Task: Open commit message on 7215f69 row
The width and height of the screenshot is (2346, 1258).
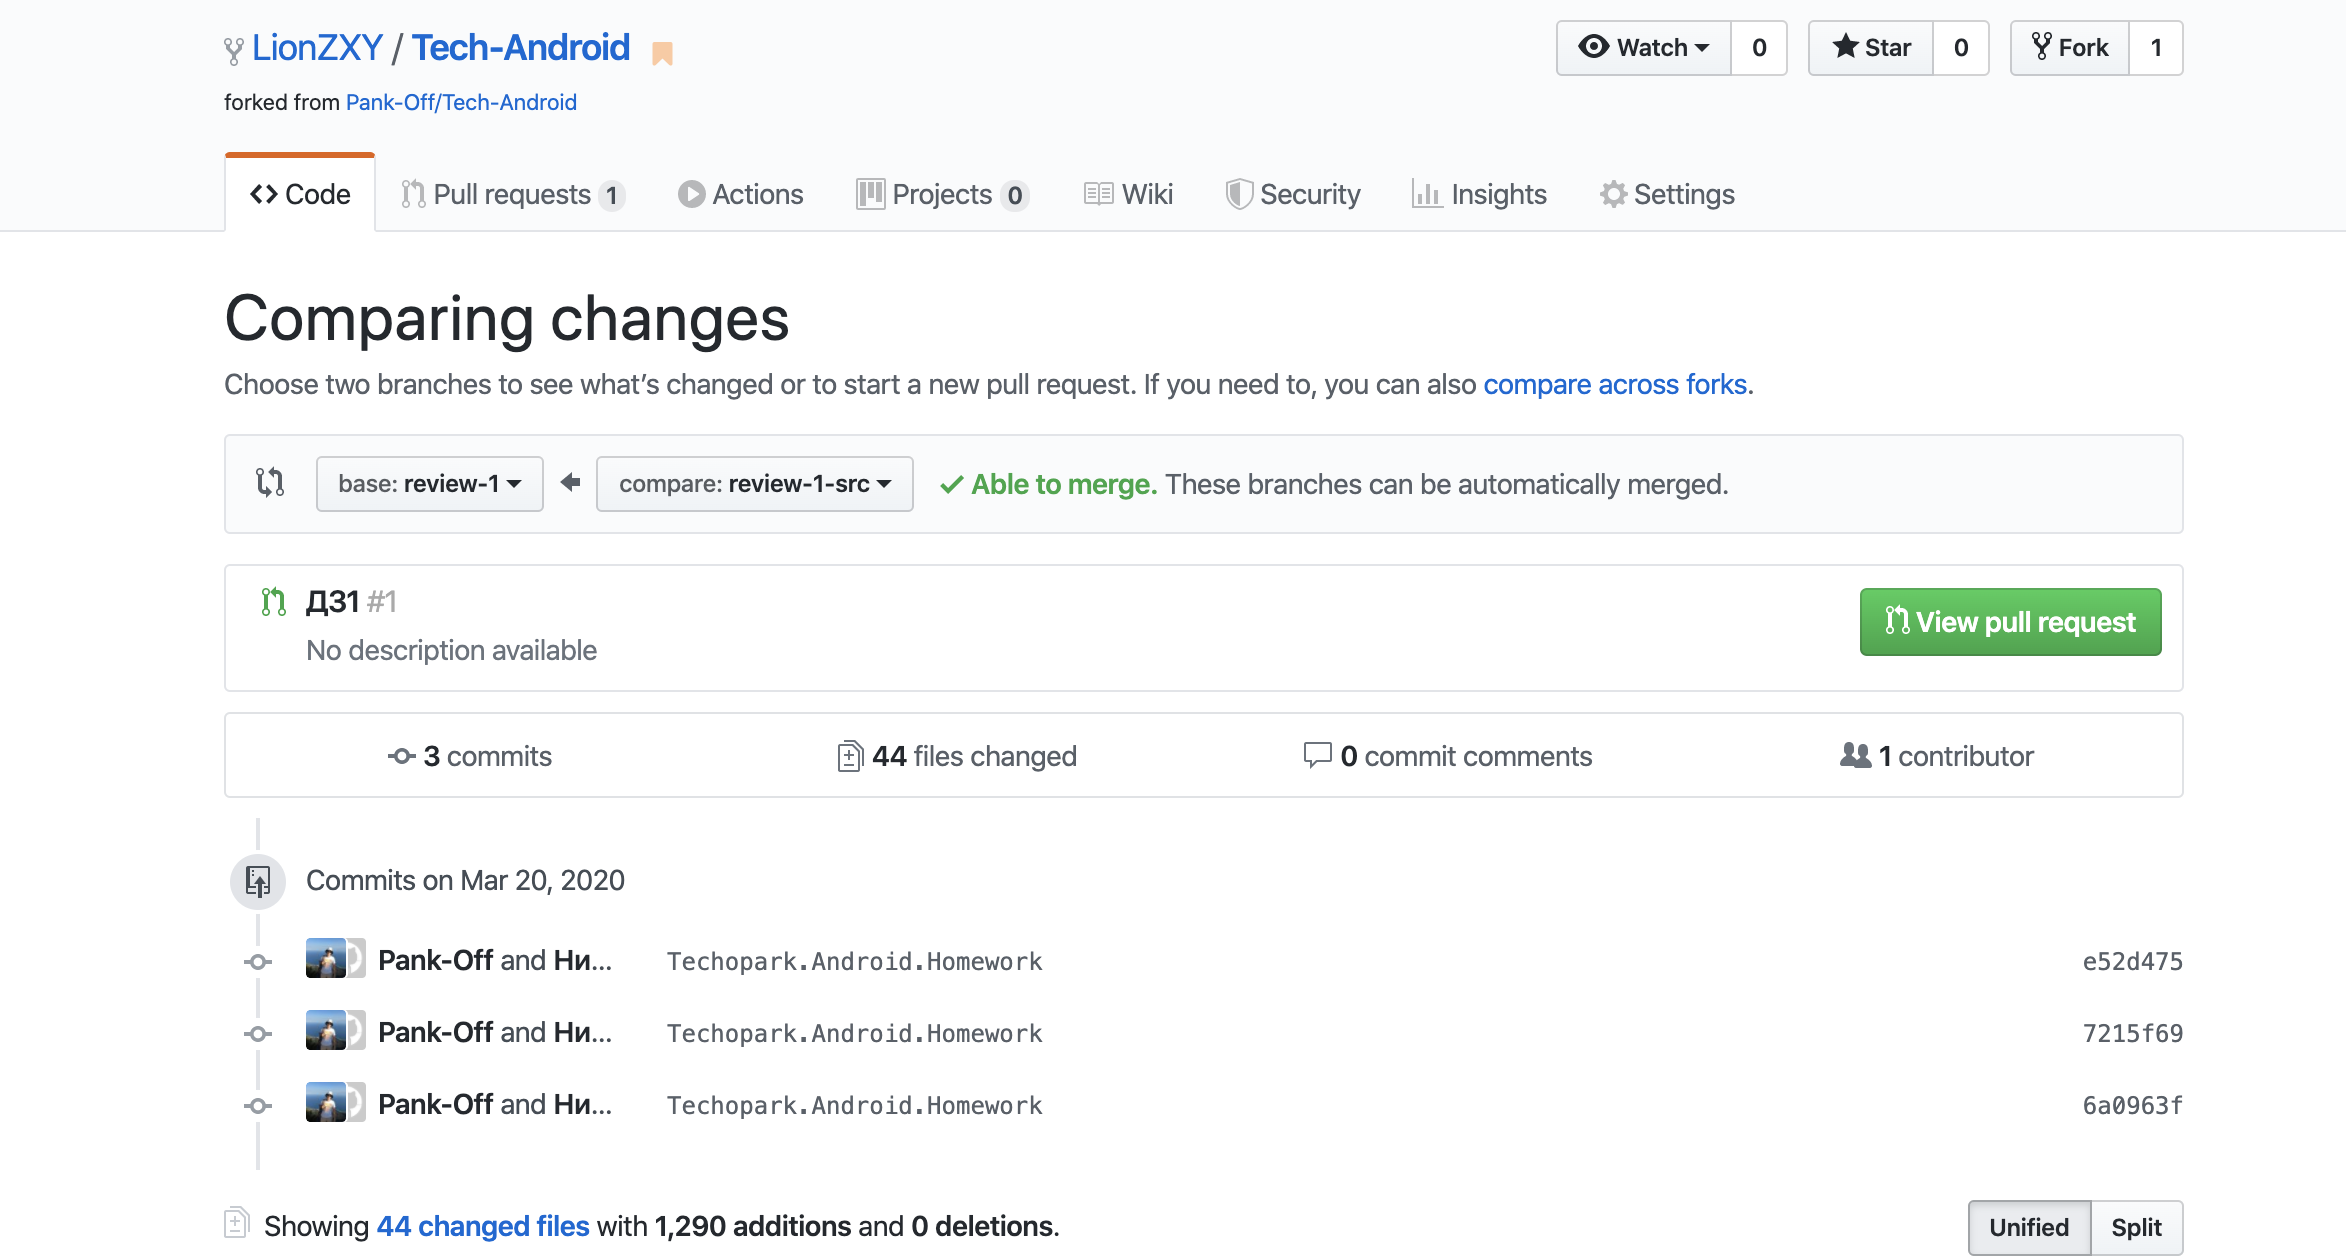Action: tap(855, 1034)
